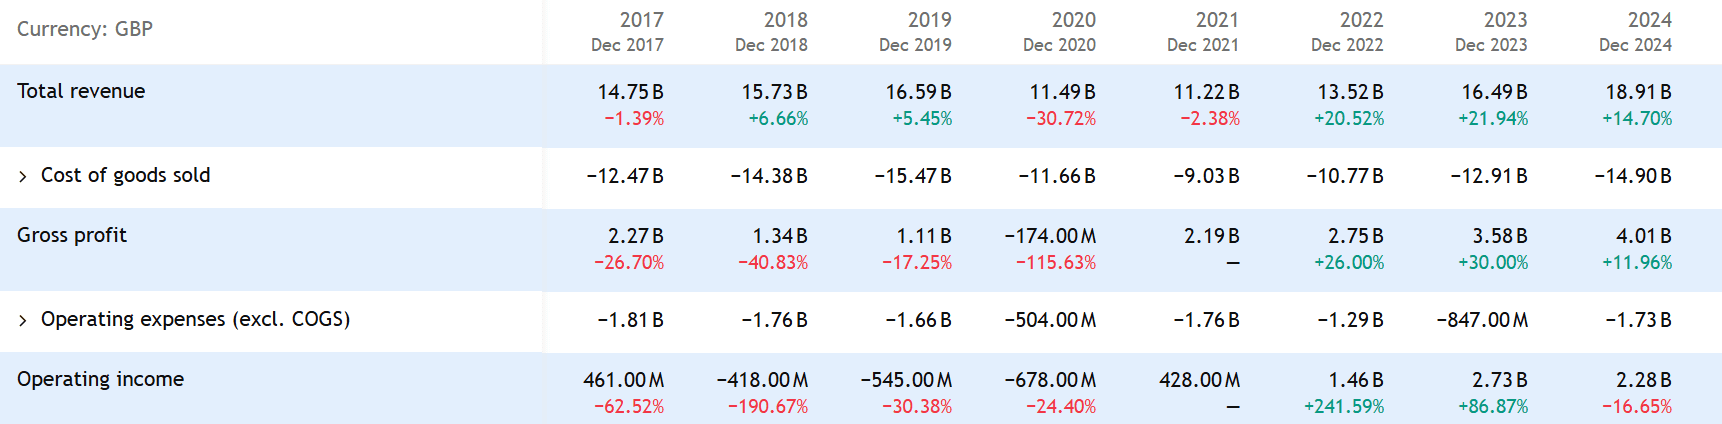This screenshot has width=1722, height=424.
Task: Click the Gross profit row label
Action: [72, 235]
